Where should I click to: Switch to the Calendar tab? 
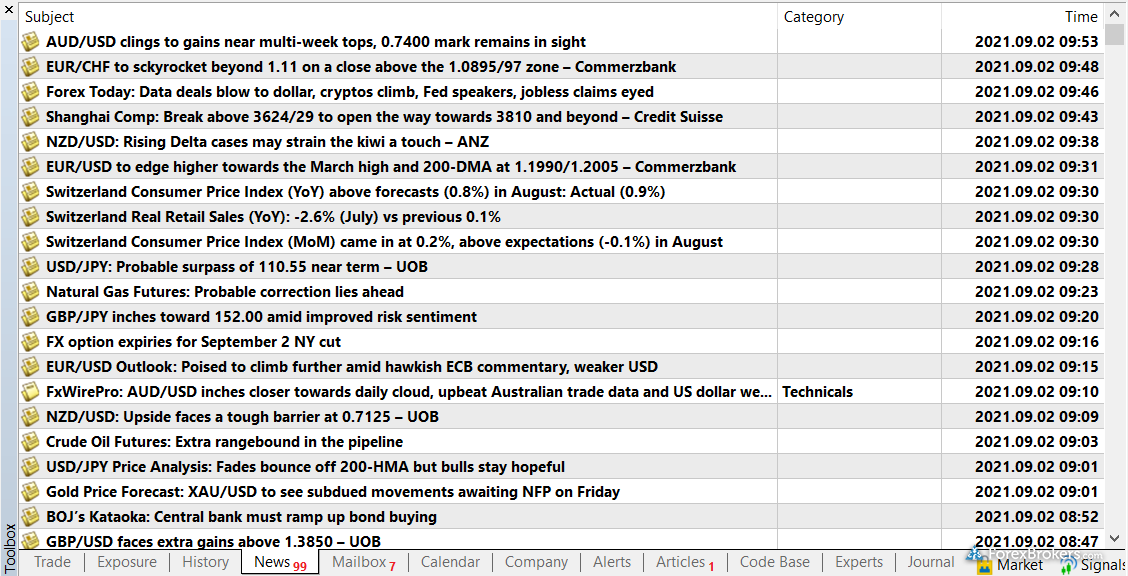(x=450, y=562)
